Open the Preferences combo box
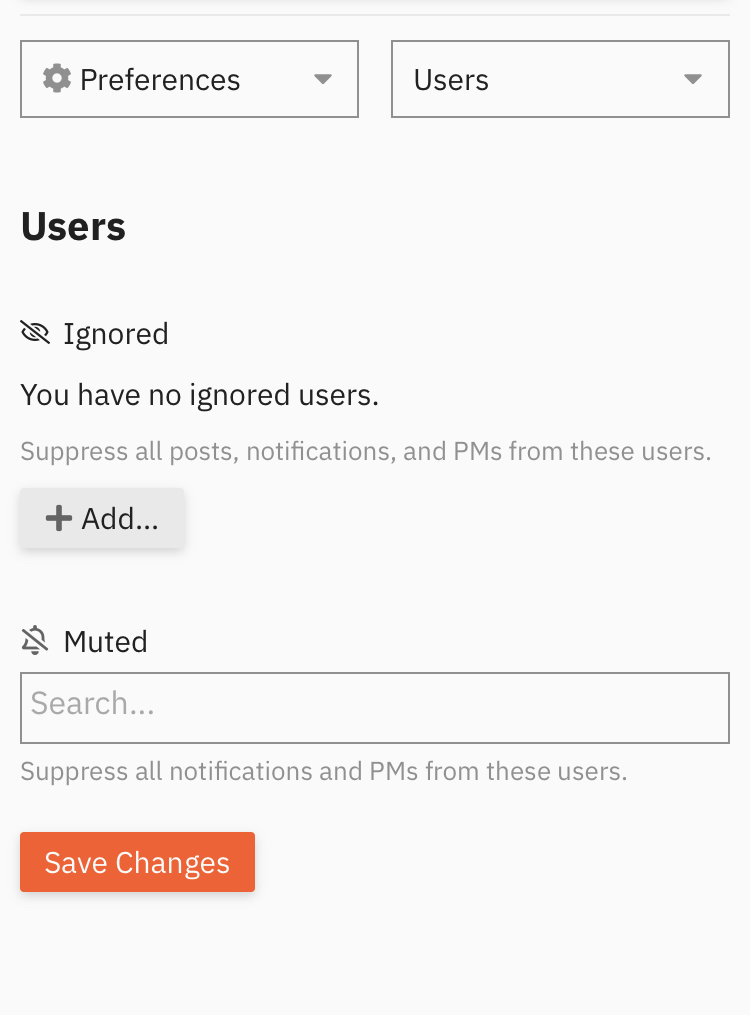The width and height of the screenshot is (750, 1015). click(x=189, y=79)
